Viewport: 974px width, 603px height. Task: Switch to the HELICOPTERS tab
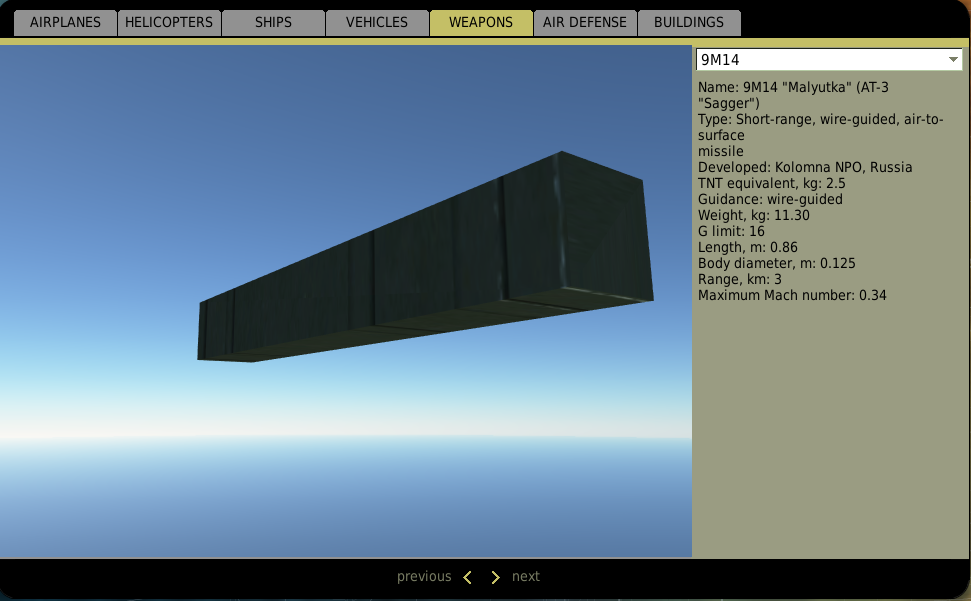[169, 23]
